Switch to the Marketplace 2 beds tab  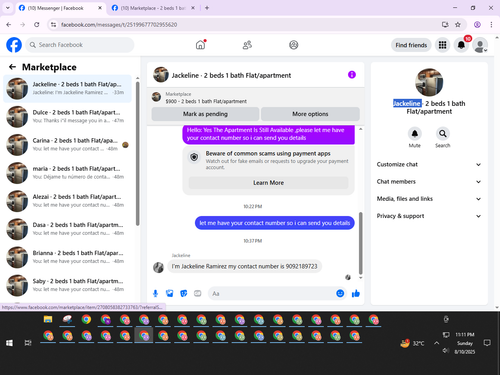click(x=153, y=8)
